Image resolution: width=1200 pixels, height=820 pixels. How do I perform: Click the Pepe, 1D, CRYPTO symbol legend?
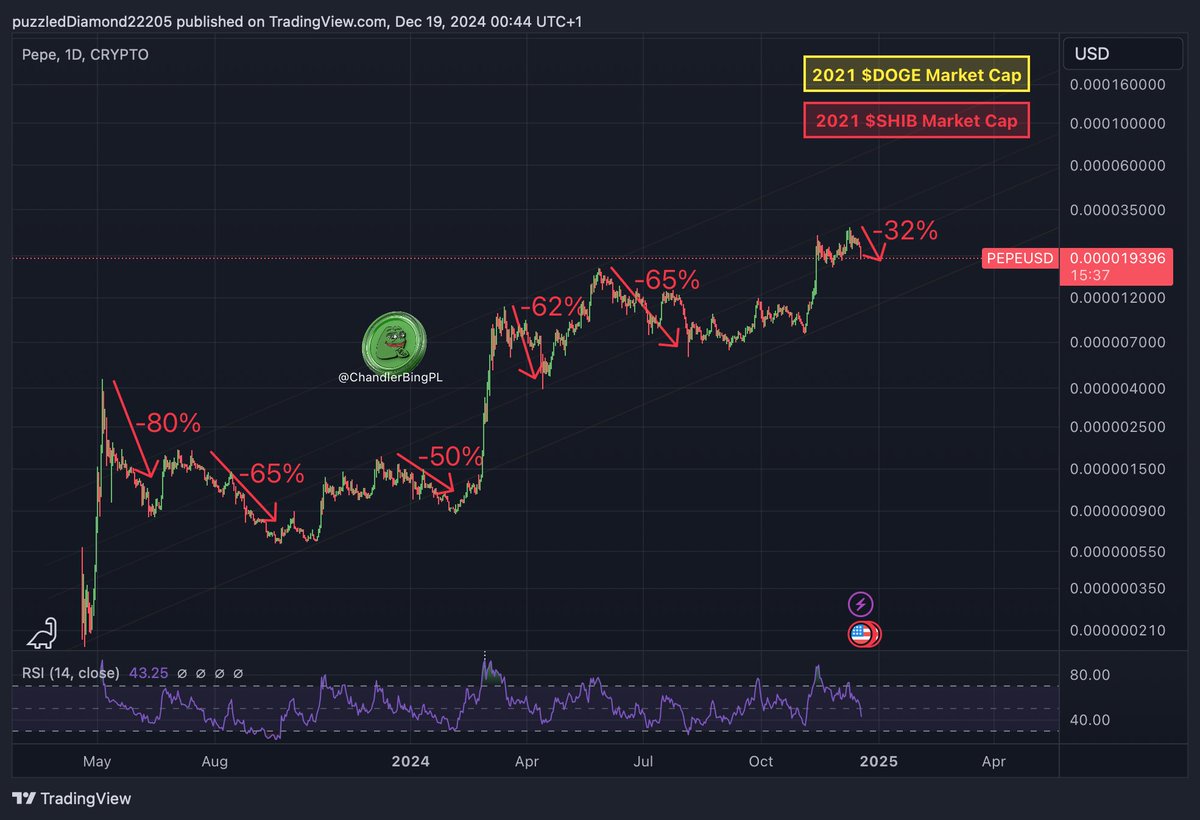coord(85,55)
